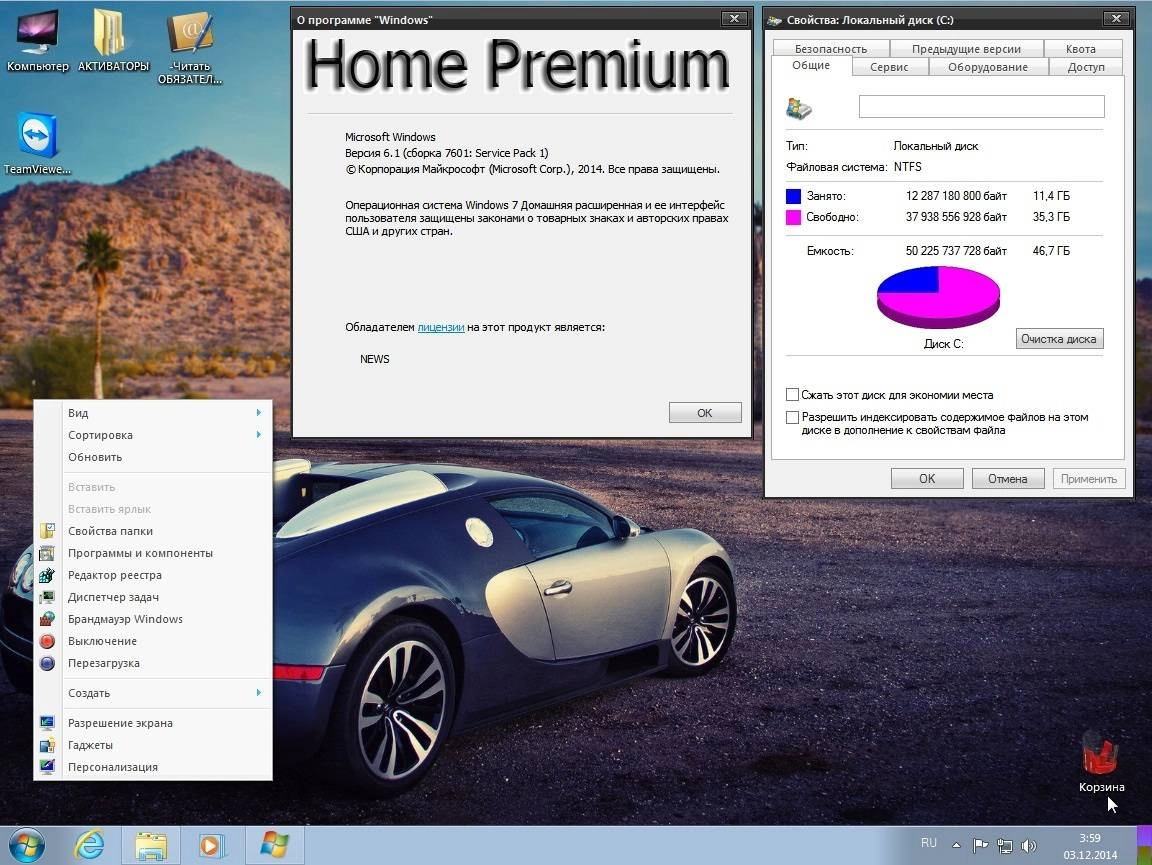The height and width of the screenshot is (865, 1152).
Task: Click the Windows flag taskbar button
Action: 274,845
